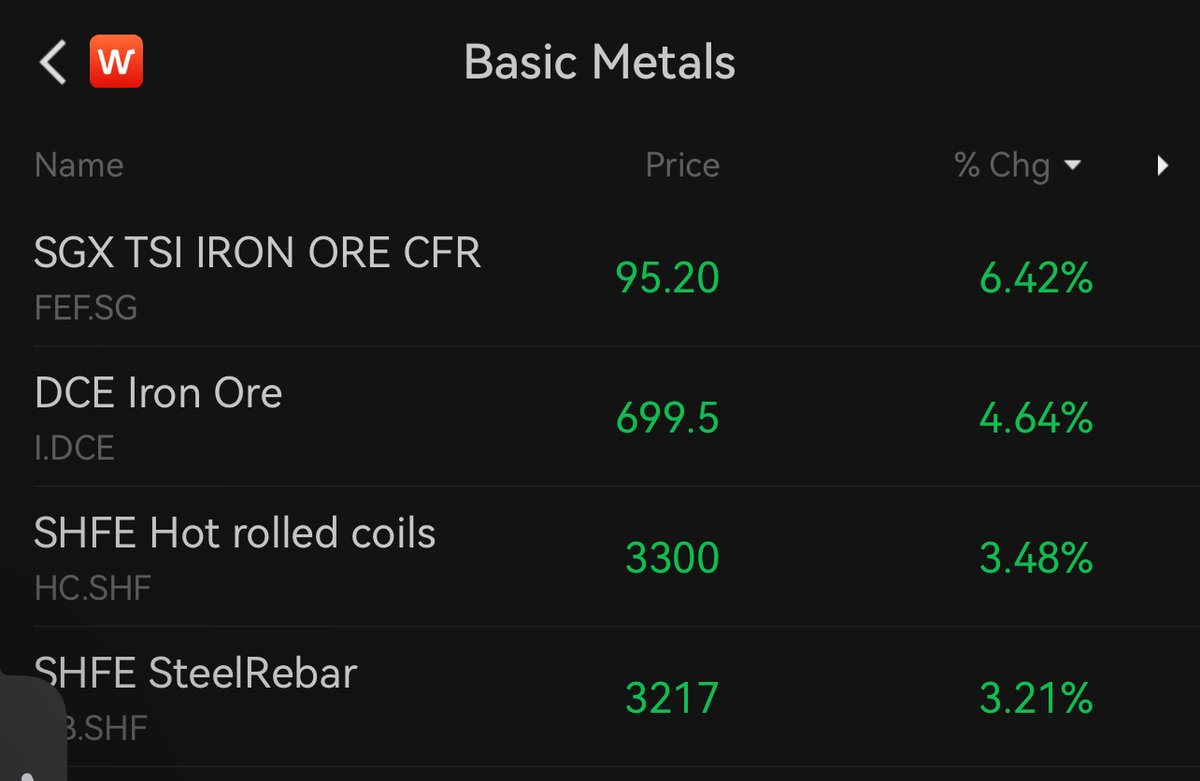
Task: Sort list by Price column header
Action: [682, 165]
